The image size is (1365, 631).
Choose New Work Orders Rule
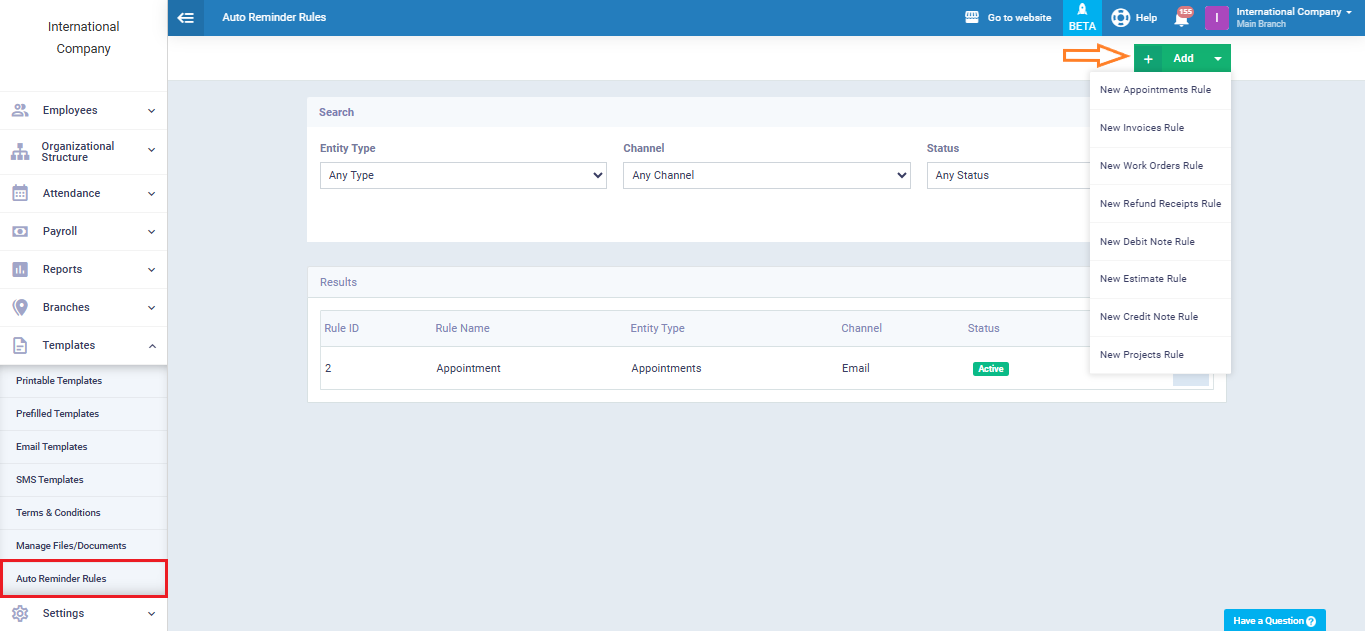[1151, 166]
